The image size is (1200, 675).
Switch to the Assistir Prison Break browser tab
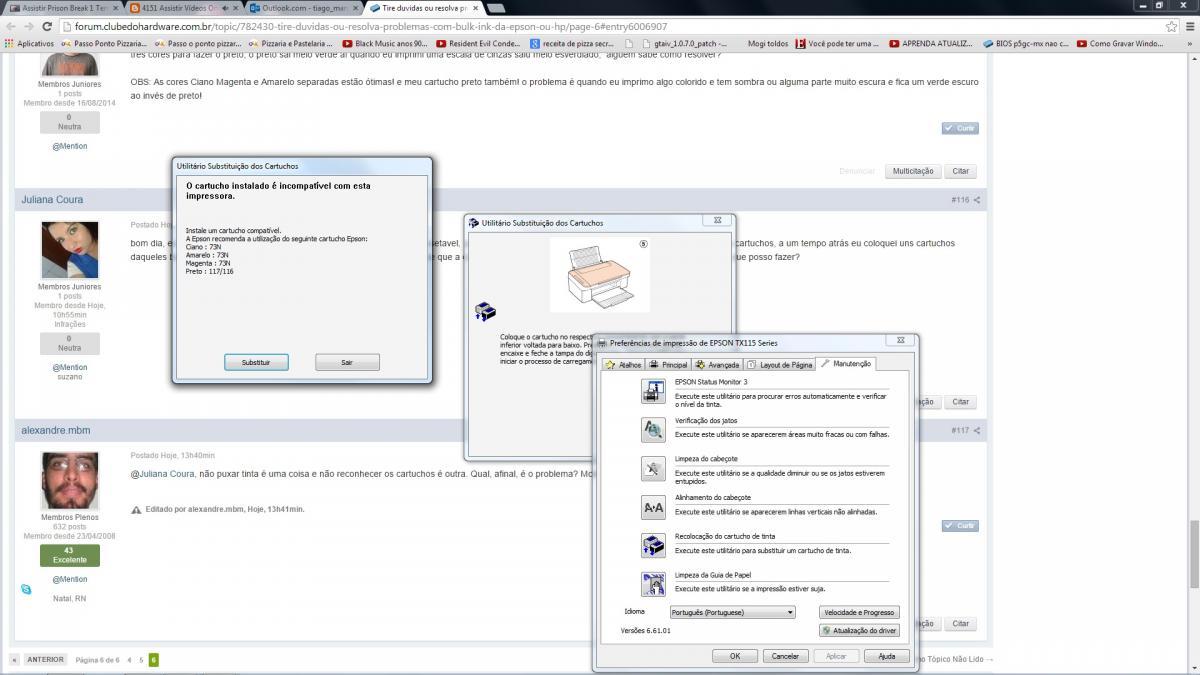(62, 7)
